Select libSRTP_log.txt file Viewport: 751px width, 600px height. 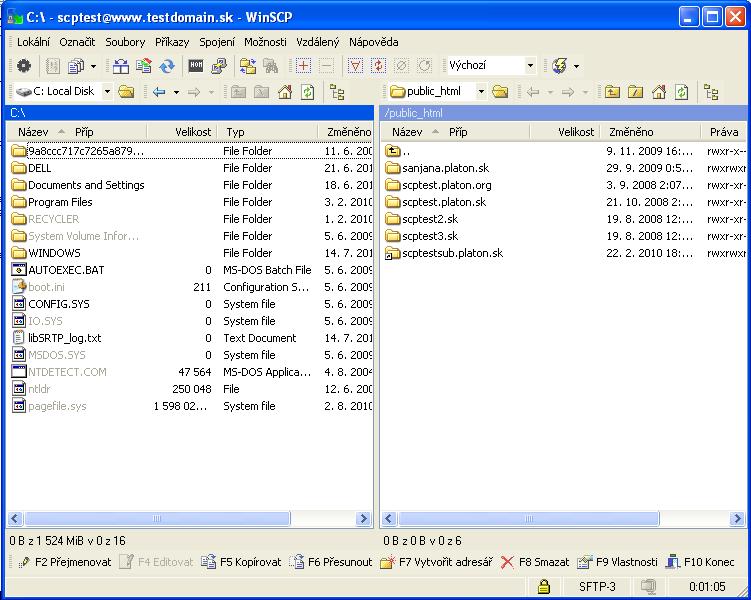[x=56, y=338]
